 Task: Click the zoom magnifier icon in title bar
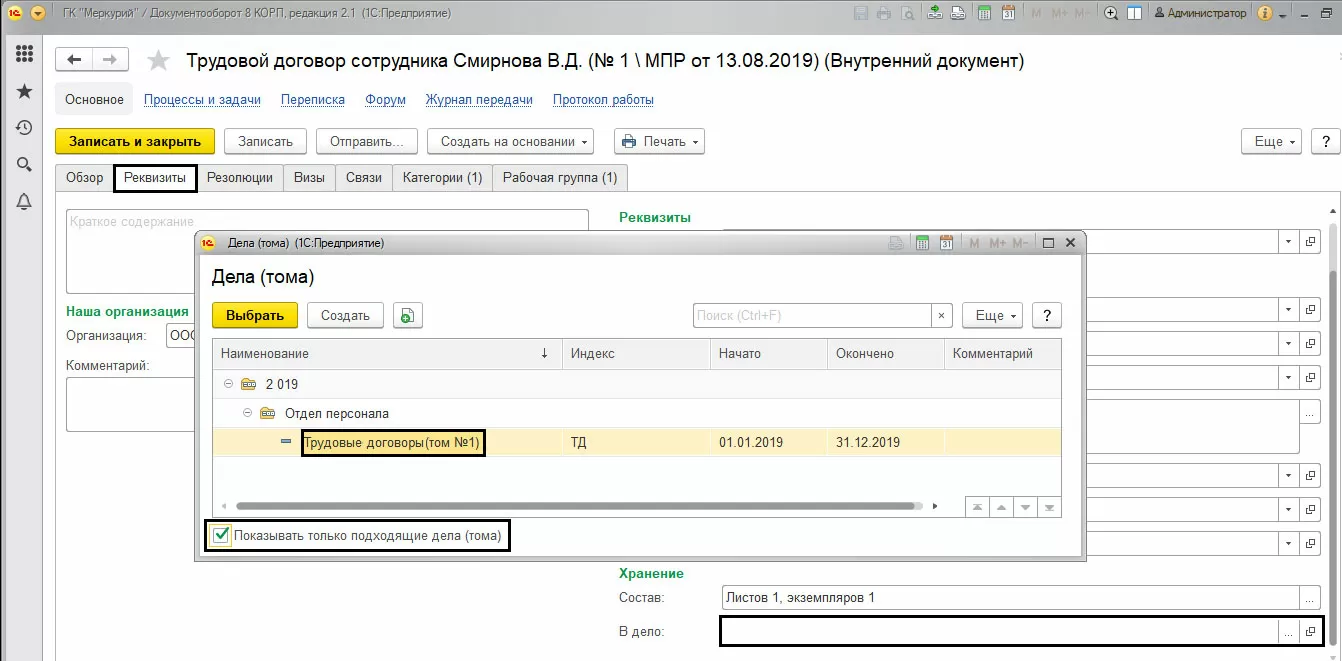(1112, 13)
